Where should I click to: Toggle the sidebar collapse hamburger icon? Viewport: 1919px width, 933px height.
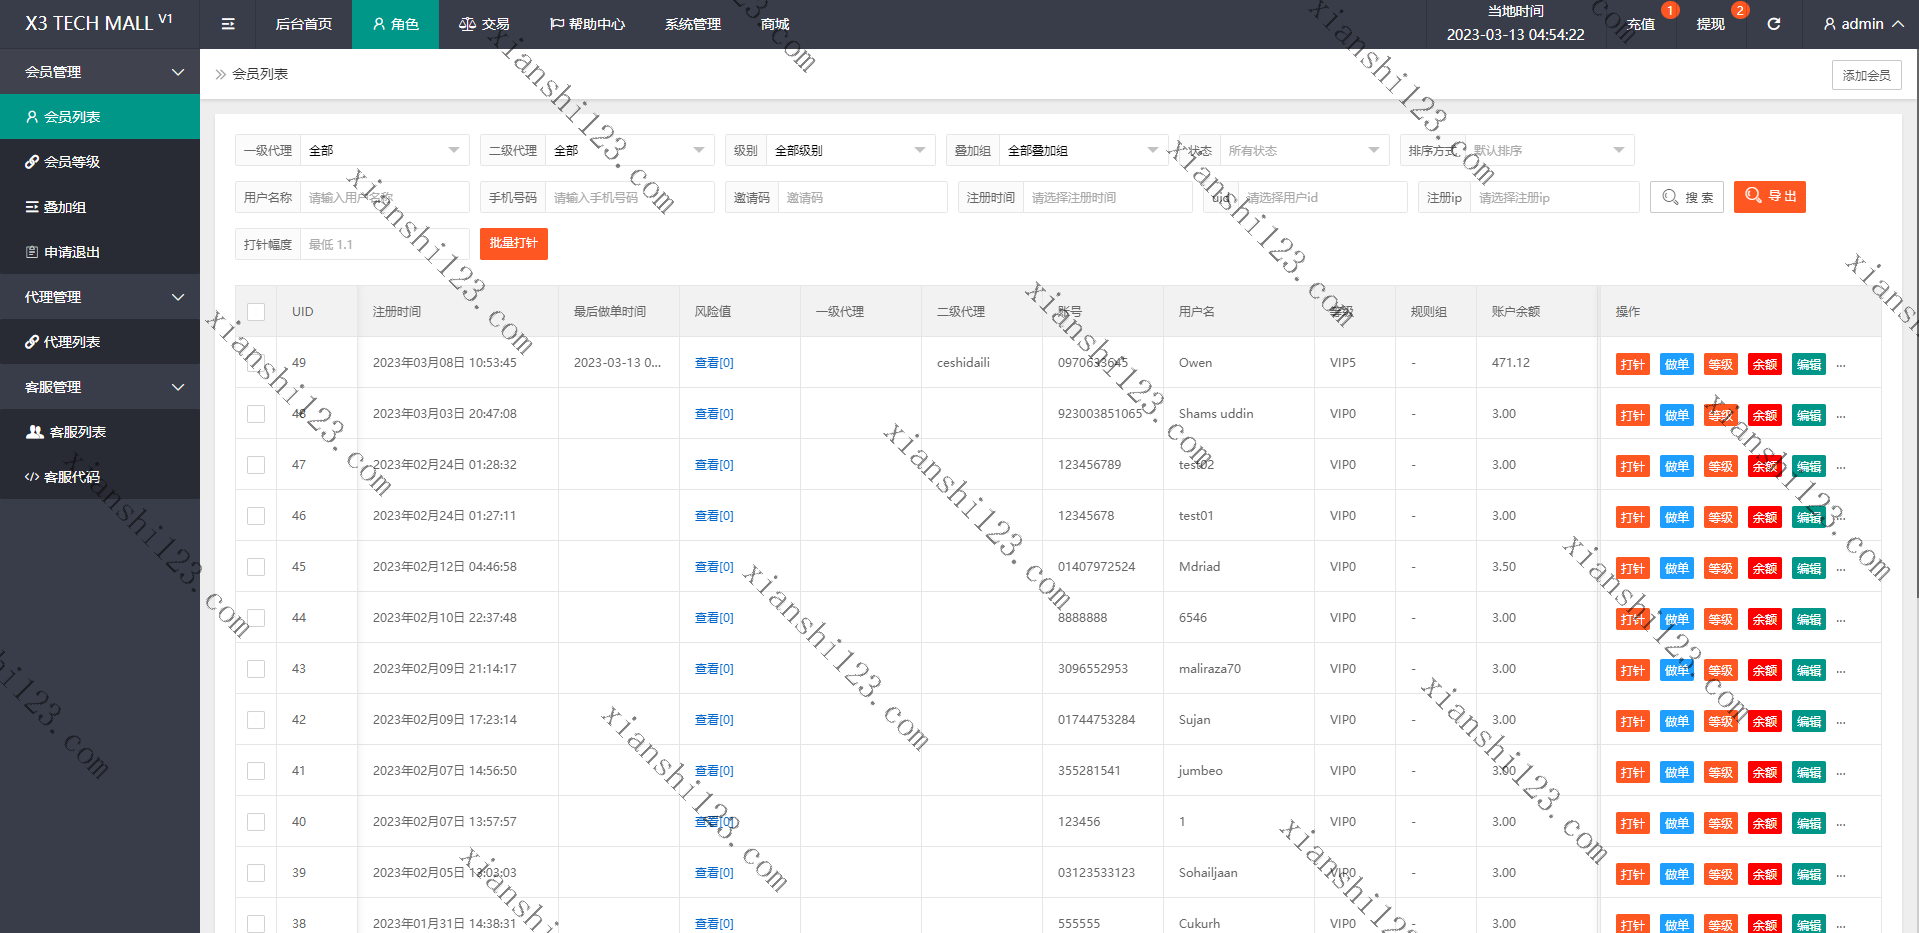pos(228,24)
